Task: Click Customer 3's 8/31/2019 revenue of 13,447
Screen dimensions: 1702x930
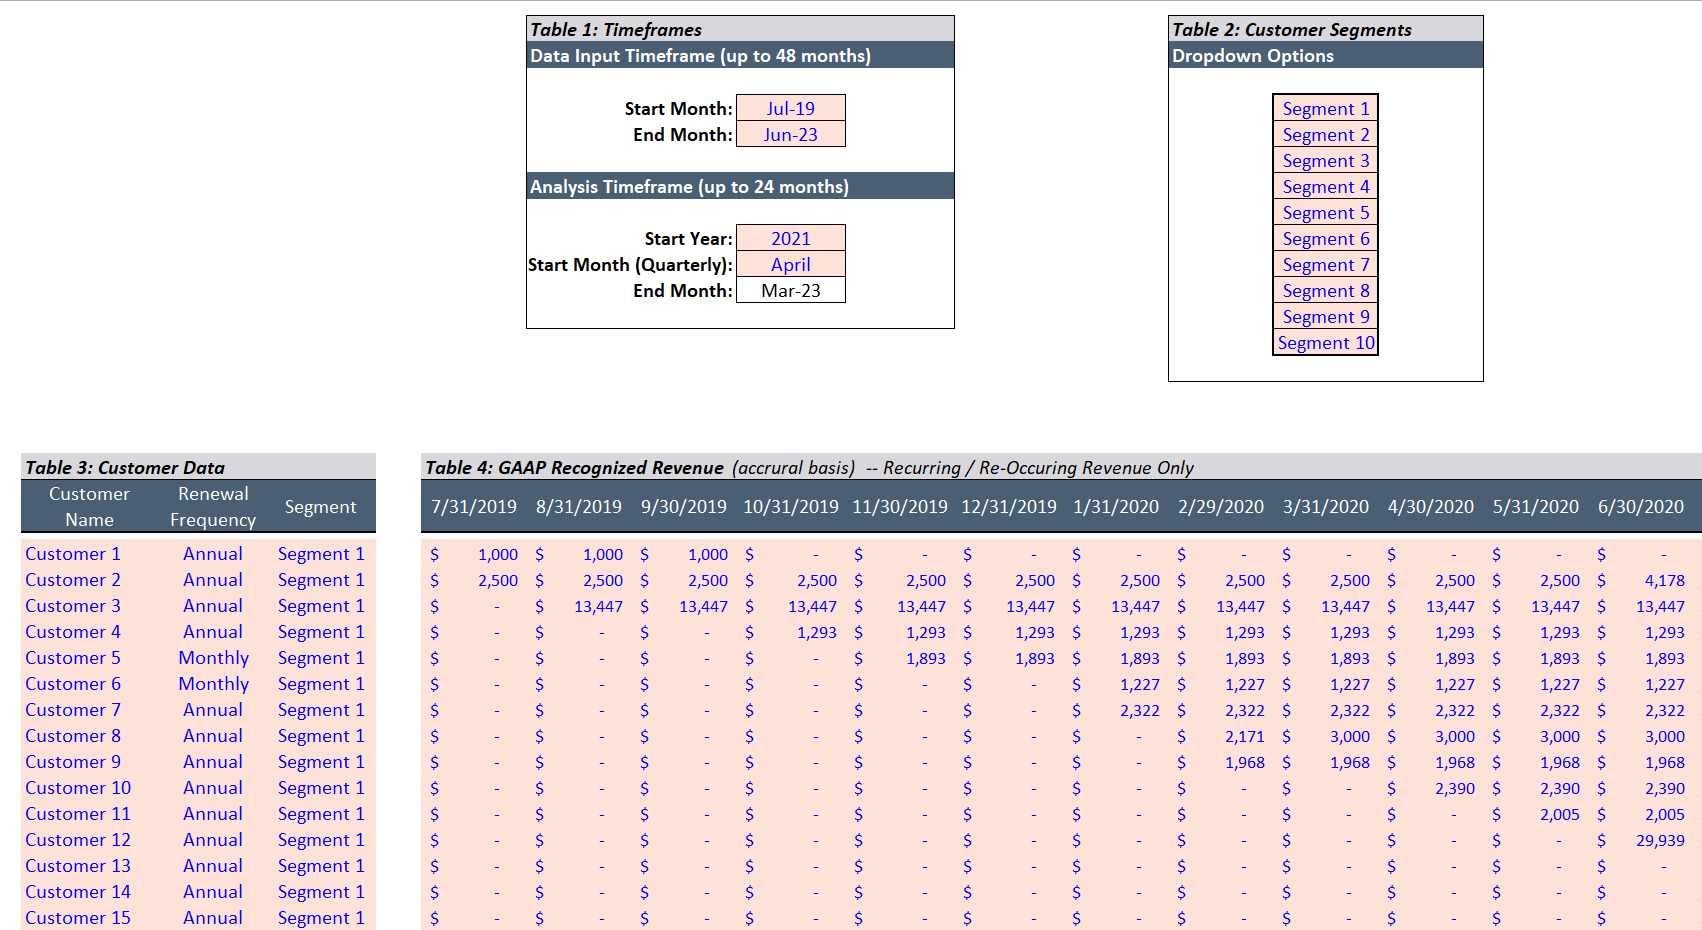Action: coord(598,606)
